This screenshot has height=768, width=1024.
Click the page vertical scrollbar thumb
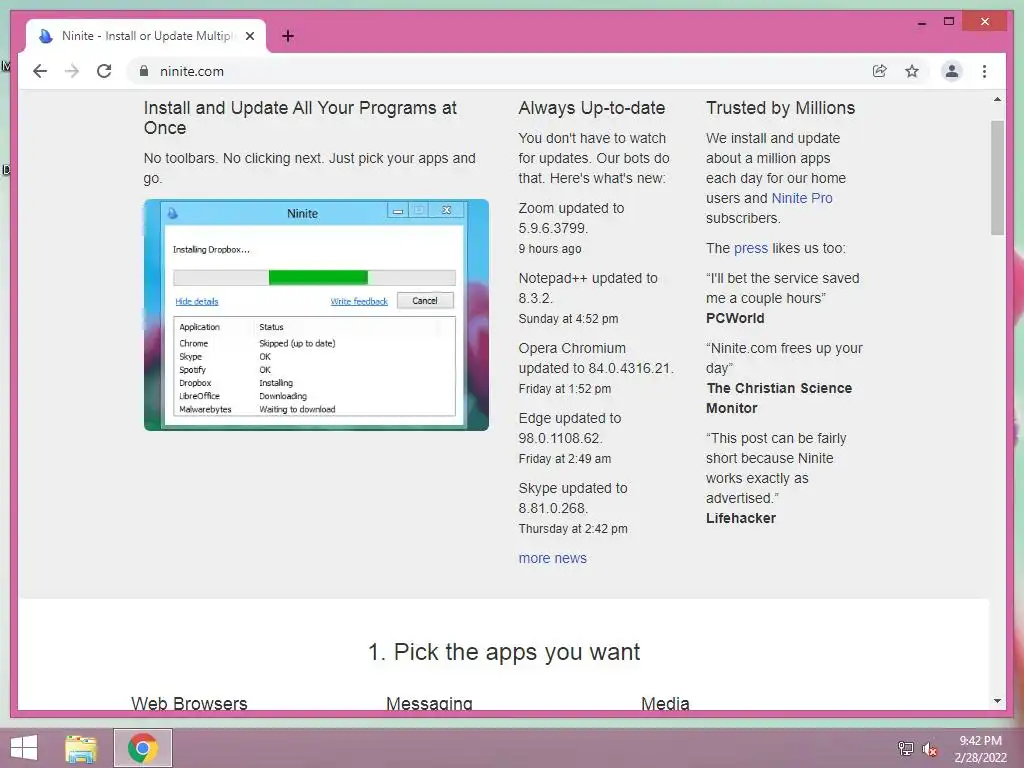(997, 178)
